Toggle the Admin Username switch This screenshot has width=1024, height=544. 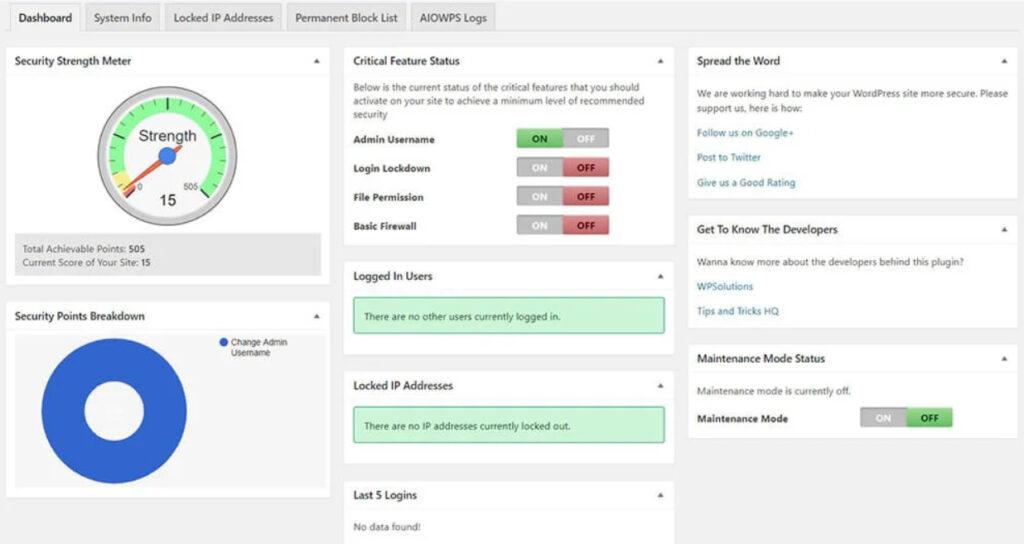click(x=562, y=139)
